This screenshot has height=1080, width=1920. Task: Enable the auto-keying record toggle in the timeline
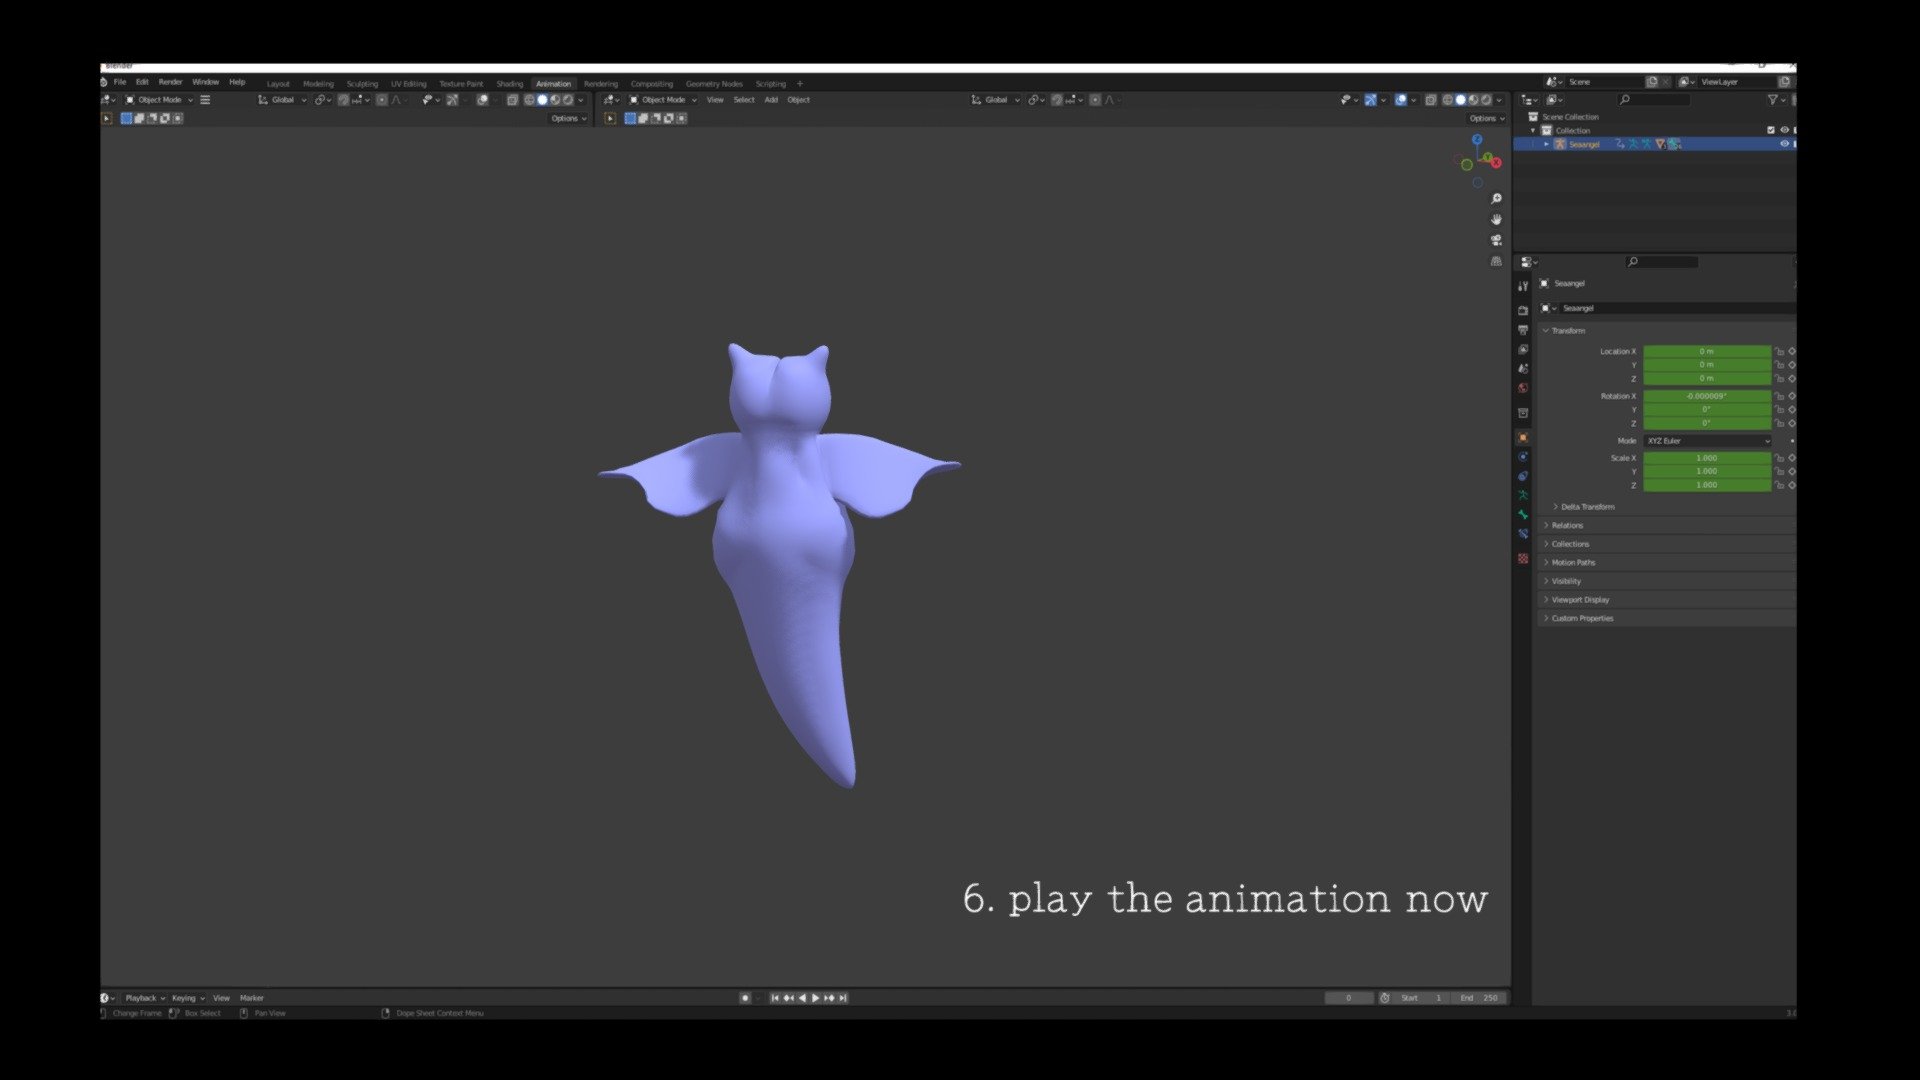click(x=746, y=998)
